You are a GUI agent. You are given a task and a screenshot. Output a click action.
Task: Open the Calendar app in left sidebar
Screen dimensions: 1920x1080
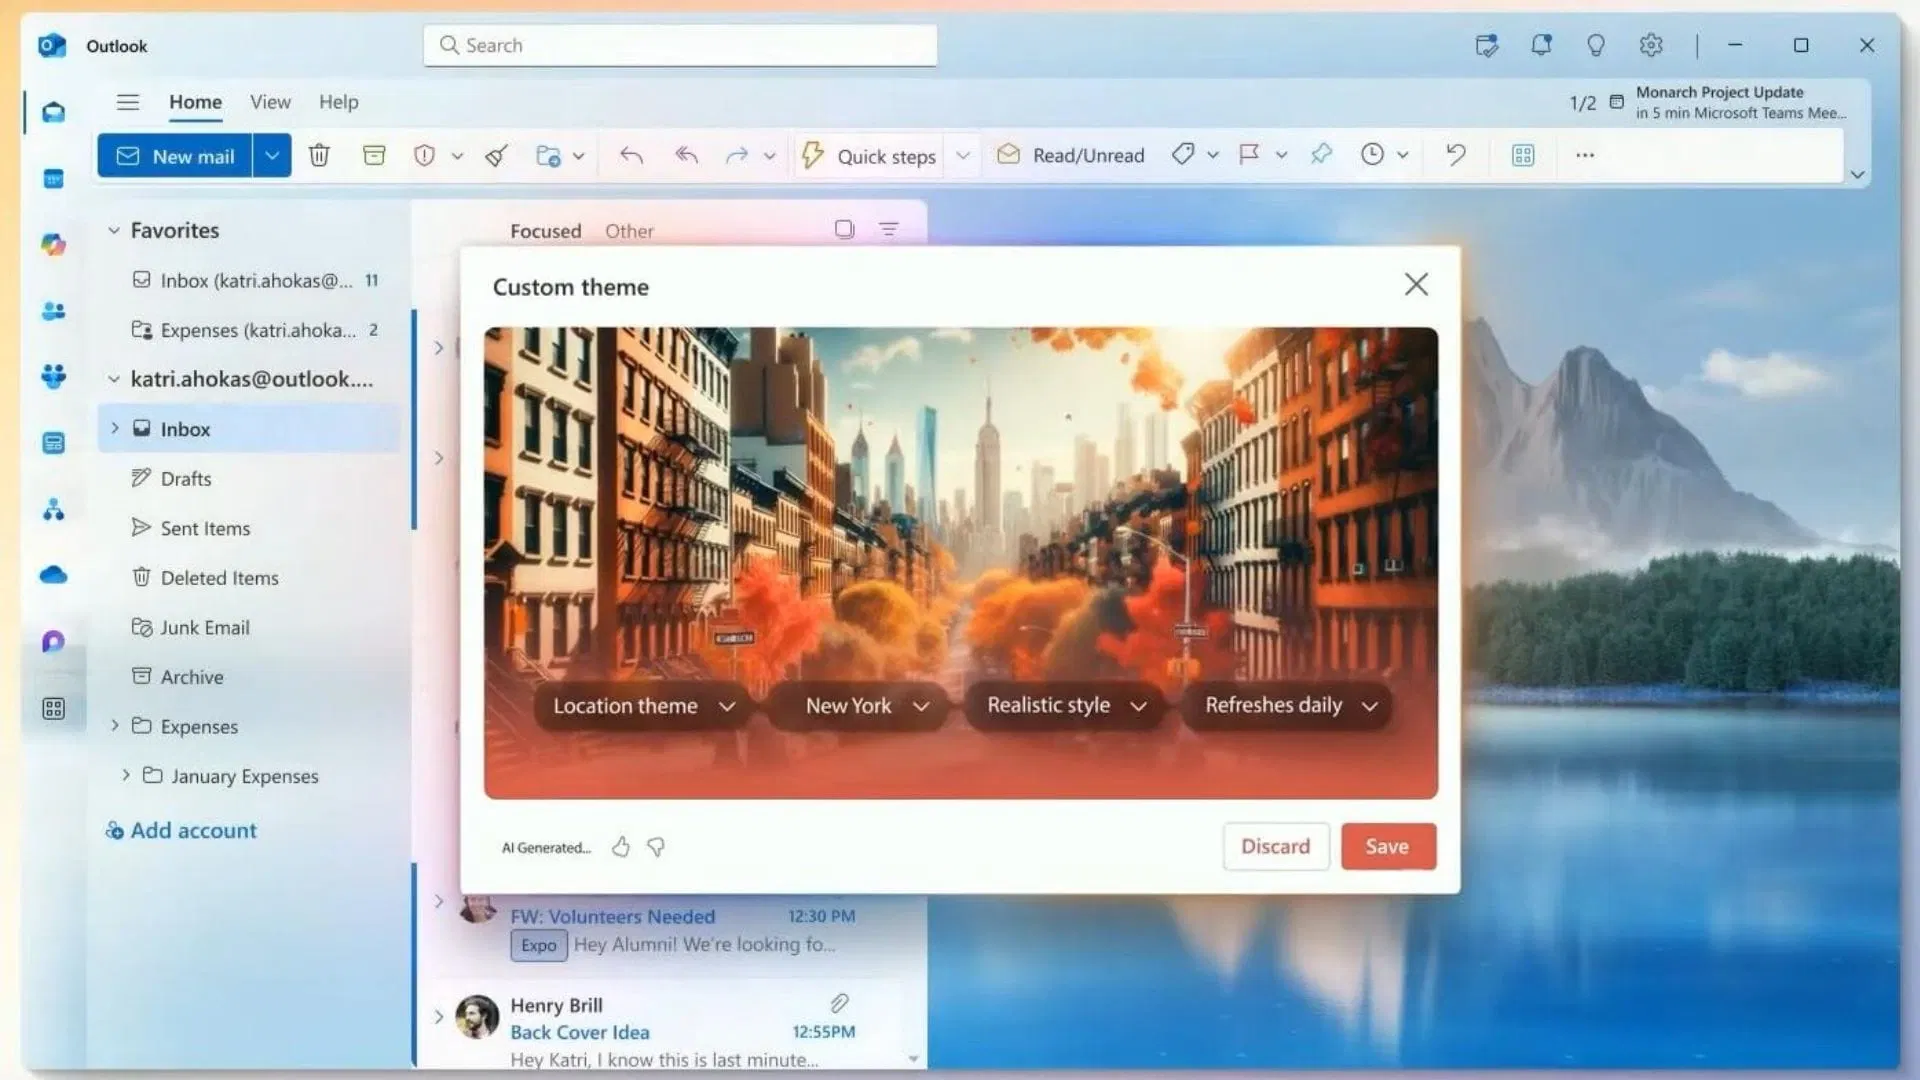54,179
